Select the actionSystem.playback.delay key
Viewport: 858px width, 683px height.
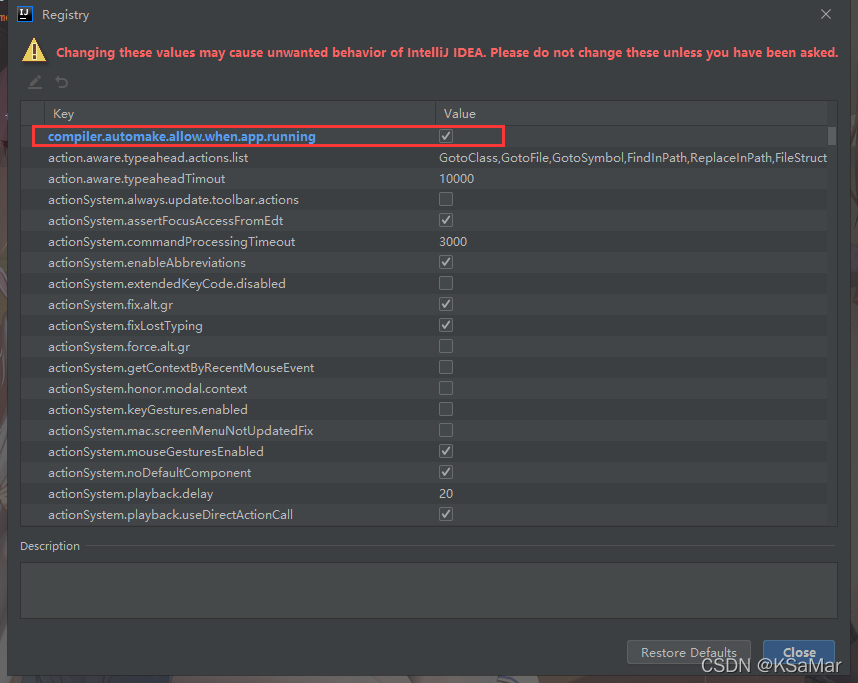pos(130,493)
